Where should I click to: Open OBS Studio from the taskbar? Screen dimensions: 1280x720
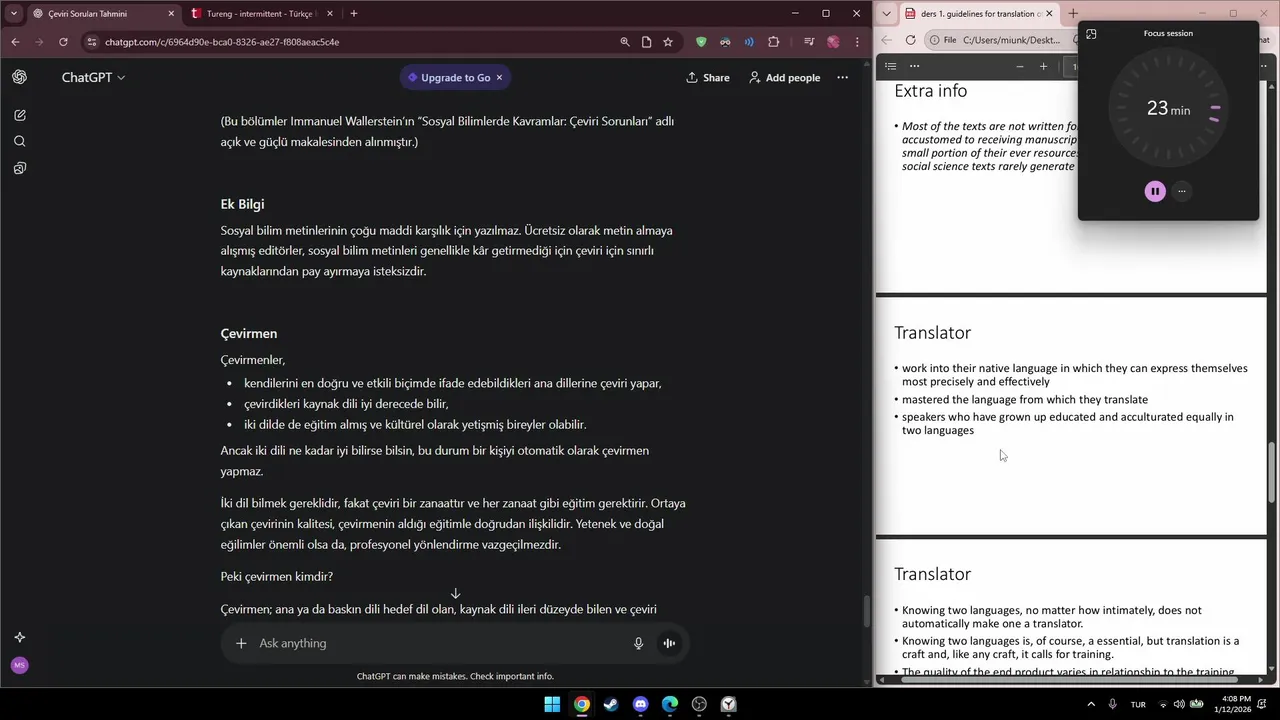(x=700, y=704)
